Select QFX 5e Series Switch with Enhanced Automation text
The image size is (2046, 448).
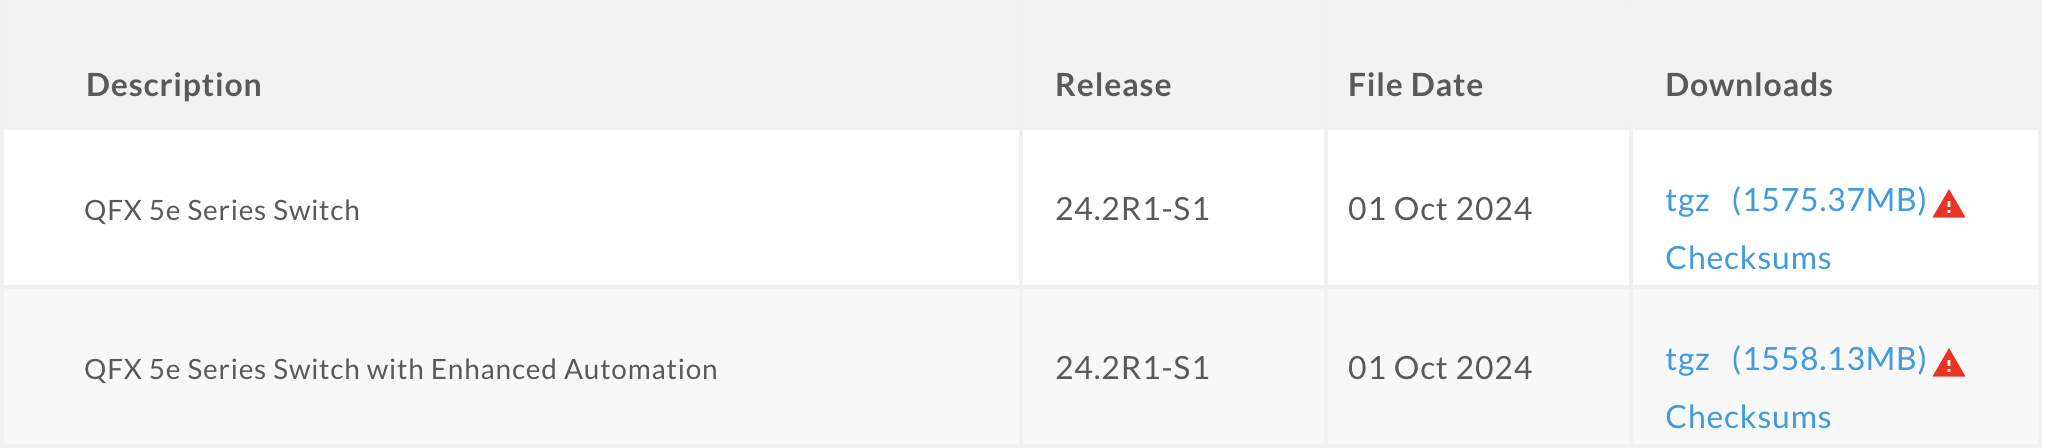click(400, 369)
